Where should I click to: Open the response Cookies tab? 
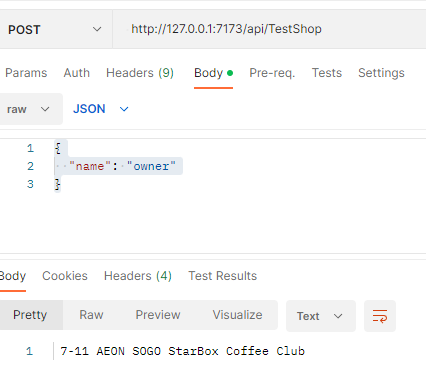point(65,276)
